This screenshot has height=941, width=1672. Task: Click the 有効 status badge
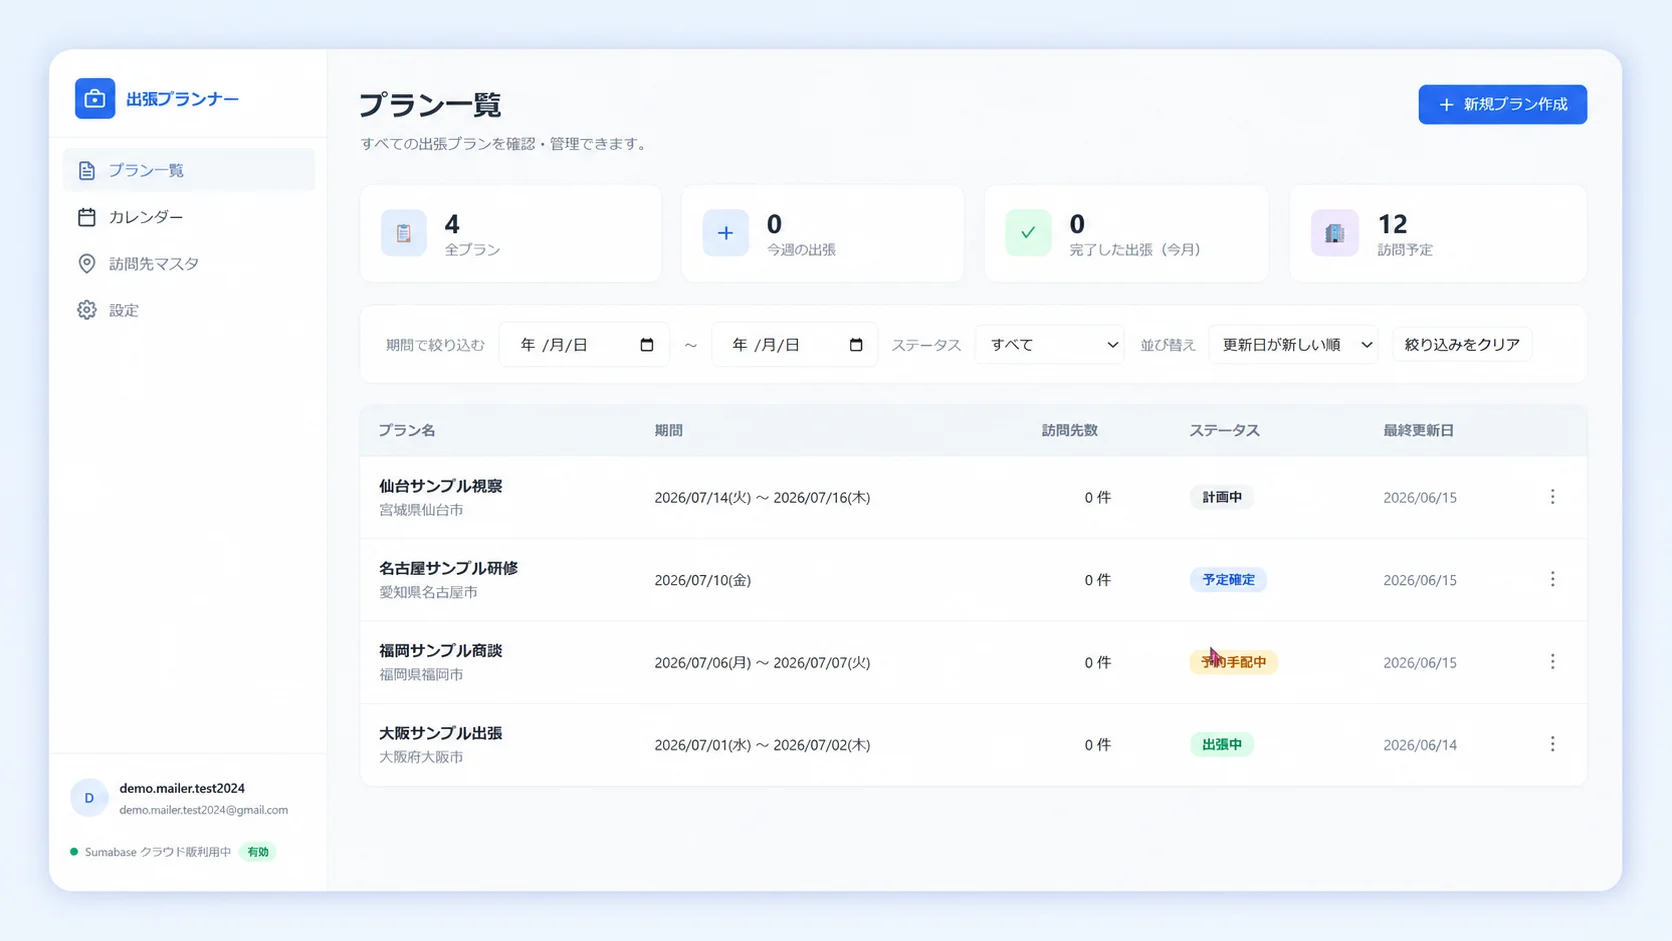(x=258, y=852)
